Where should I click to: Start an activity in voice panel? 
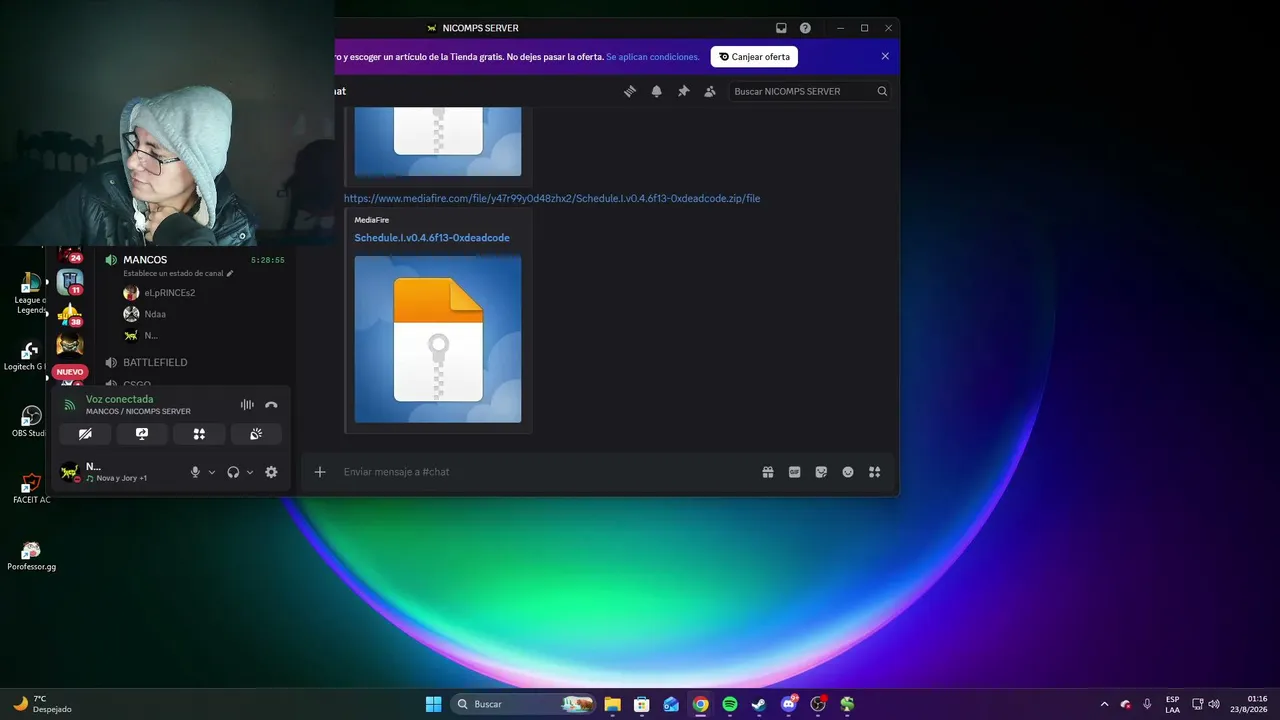tap(199, 434)
